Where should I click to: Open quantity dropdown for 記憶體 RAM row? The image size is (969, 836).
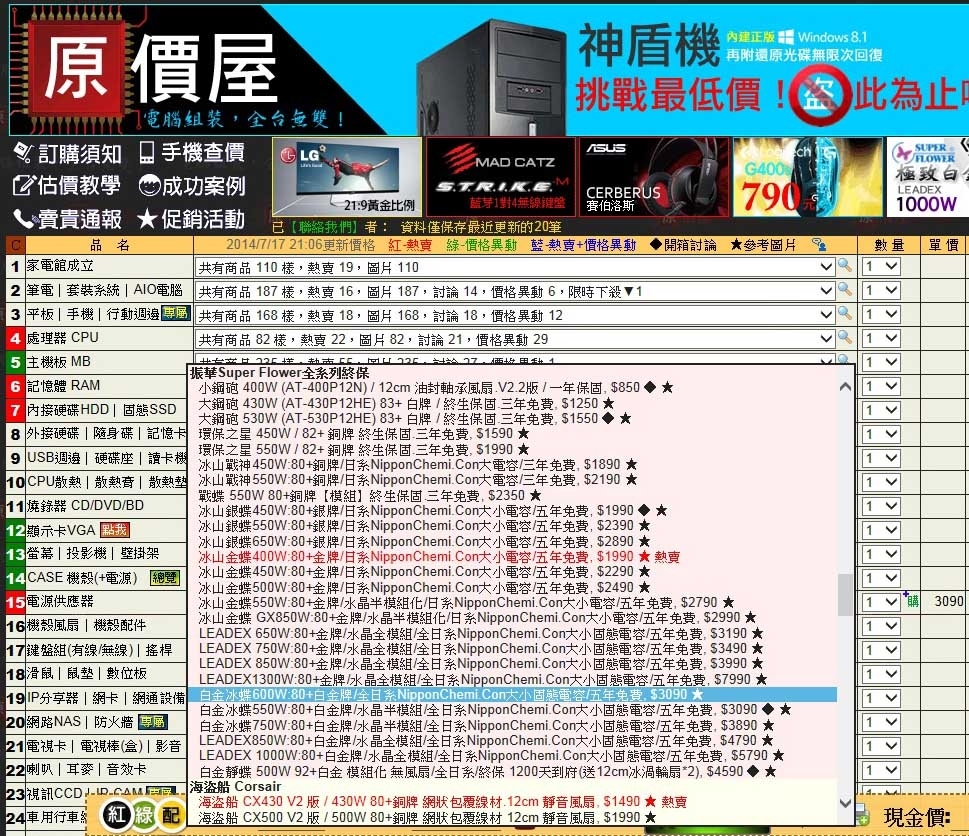tap(881, 386)
